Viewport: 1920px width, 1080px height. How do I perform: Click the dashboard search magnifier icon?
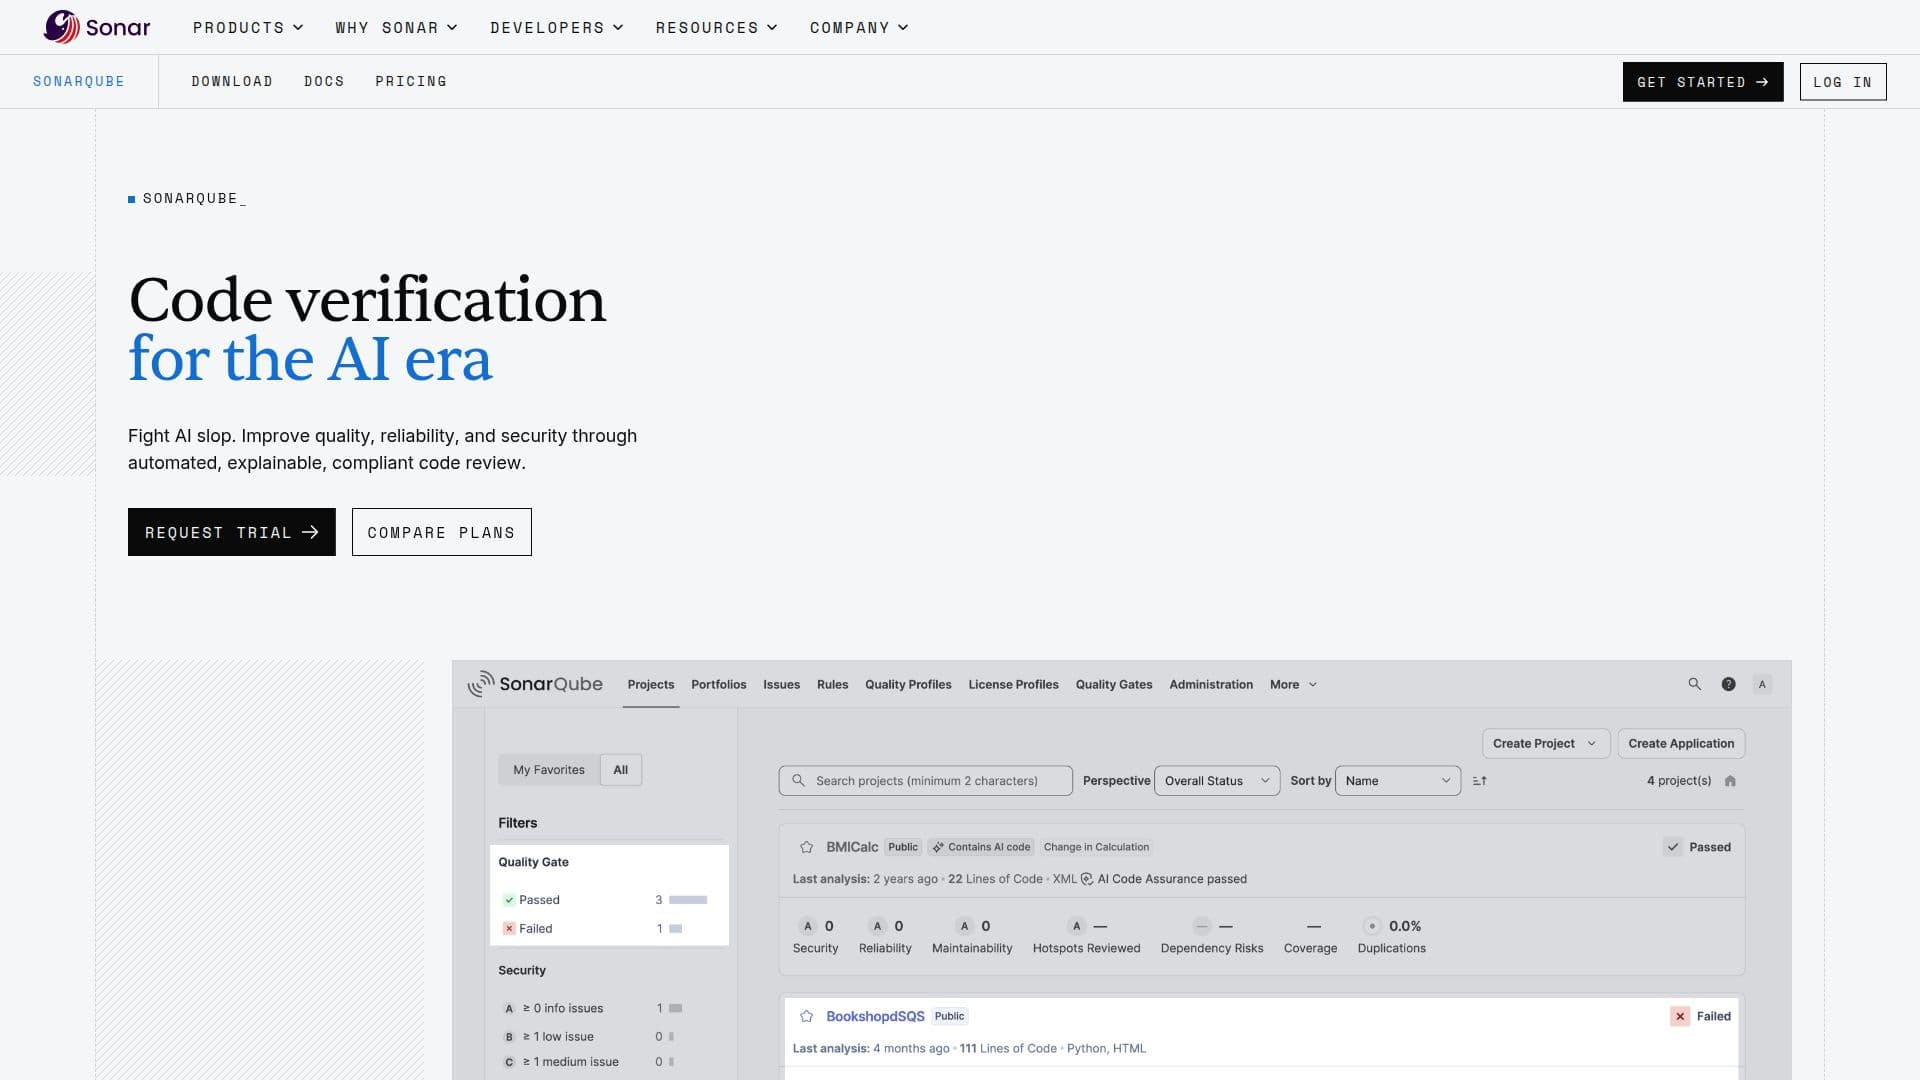point(1694,684)
